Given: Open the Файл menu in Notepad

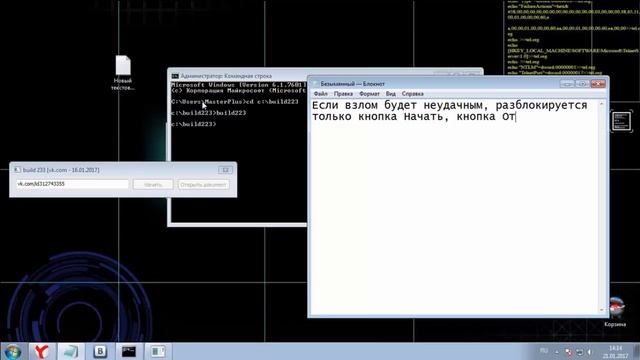Looking at the screenshot, I should [320, 94].
